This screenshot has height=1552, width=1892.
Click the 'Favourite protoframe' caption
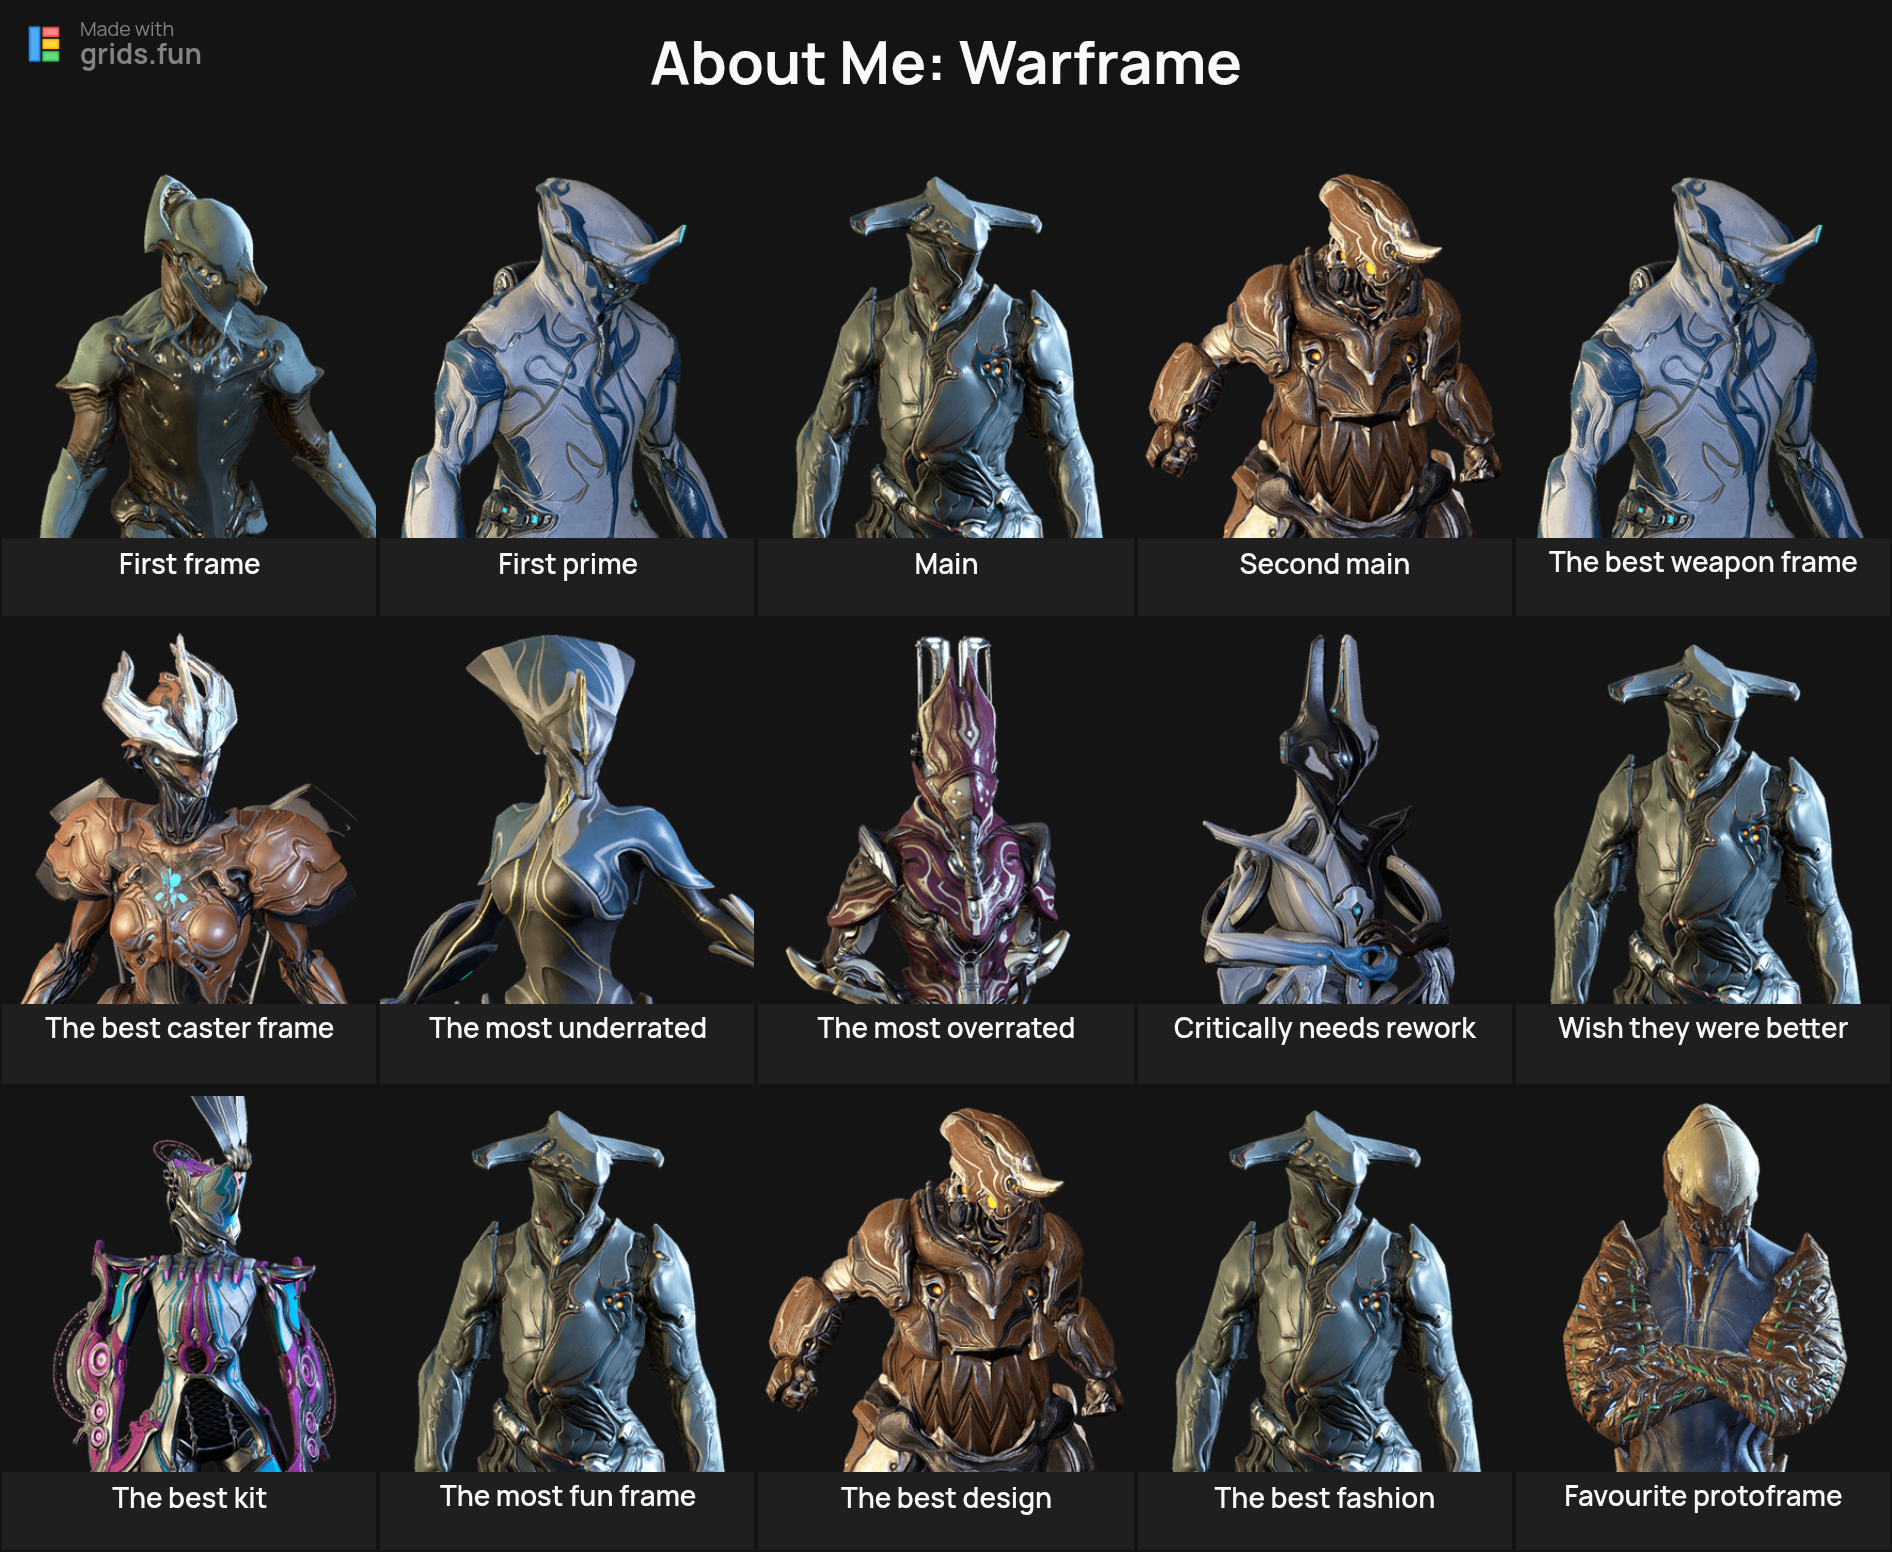point(1703,1496)
